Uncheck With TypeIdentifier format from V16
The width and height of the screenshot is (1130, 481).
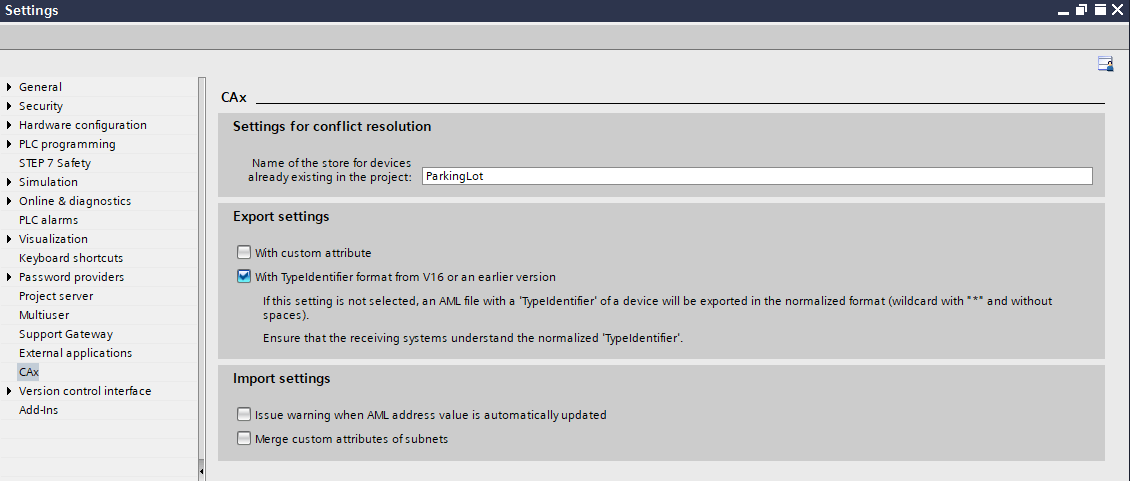click(x=244, y=277)
